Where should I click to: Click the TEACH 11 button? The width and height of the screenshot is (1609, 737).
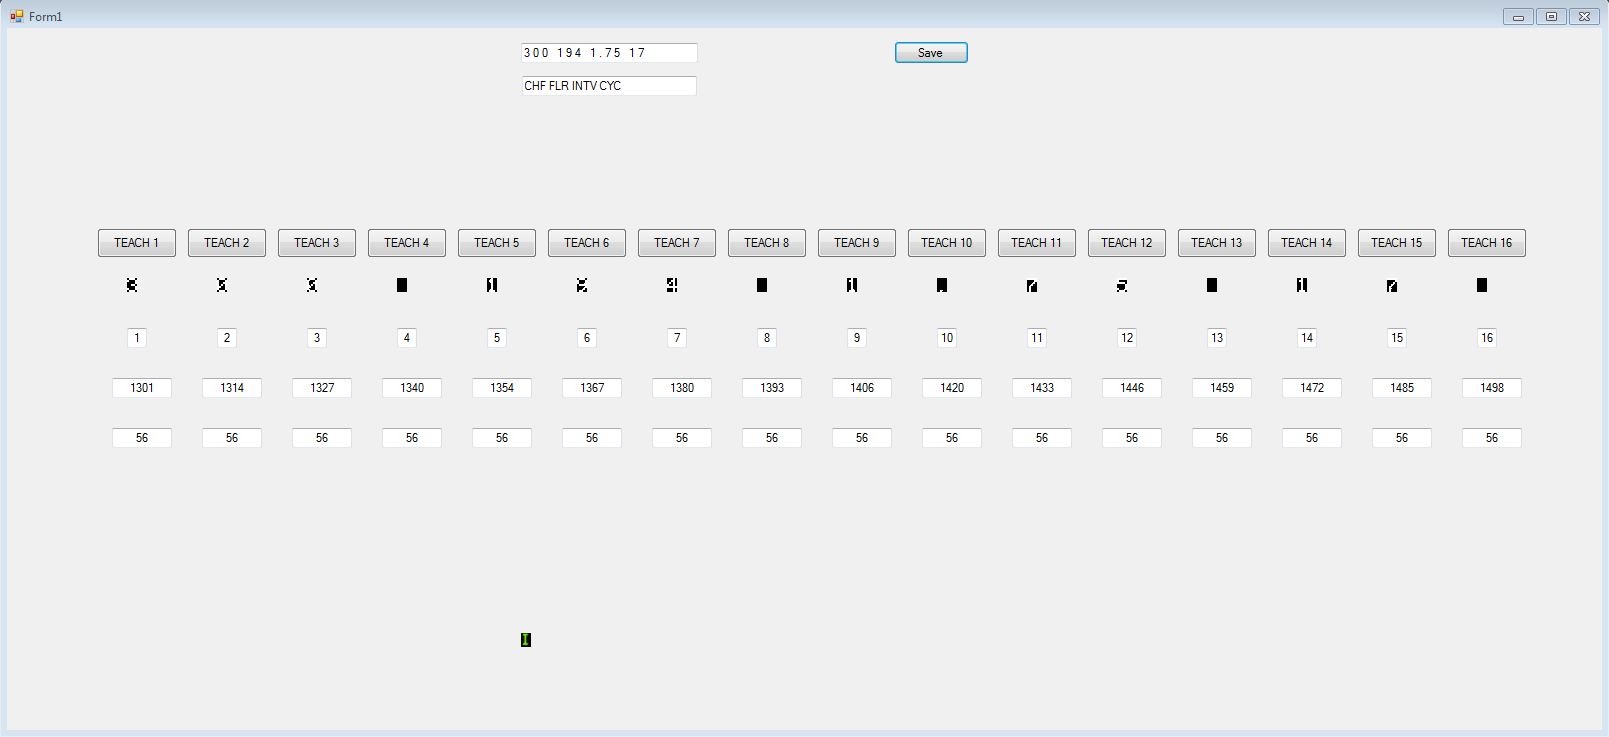click(1037, 243)
